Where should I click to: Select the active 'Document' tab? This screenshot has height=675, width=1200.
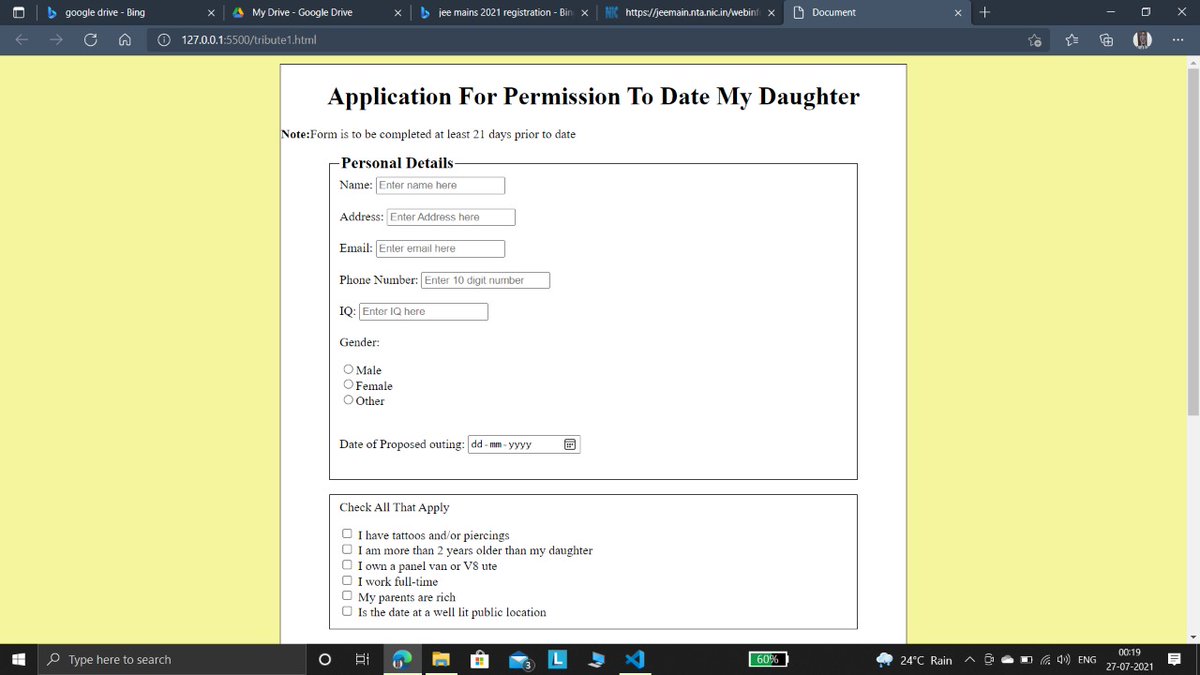[x=877, y=12]
